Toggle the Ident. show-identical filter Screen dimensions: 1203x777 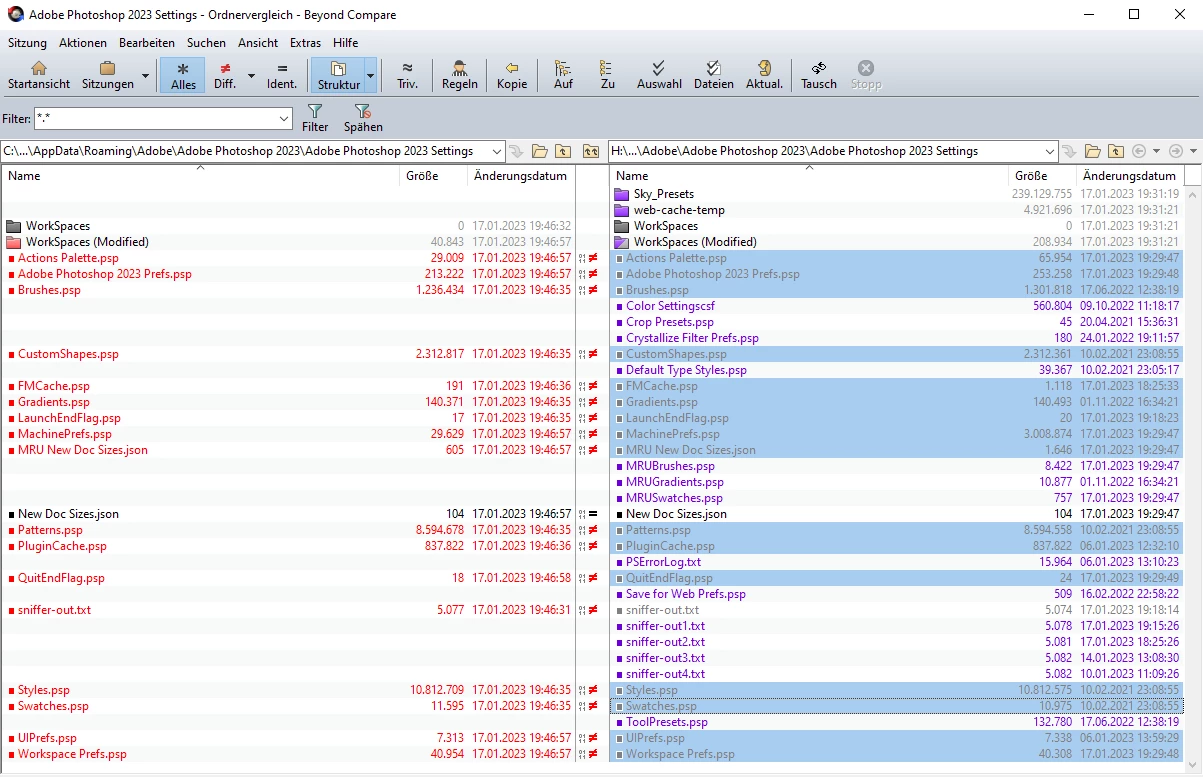tap(282, 75)
